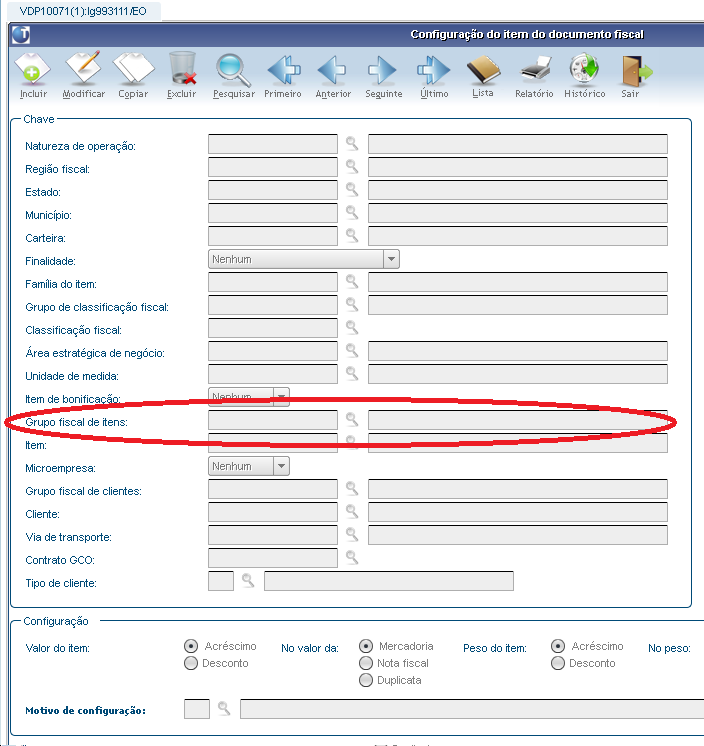Jump to Último record
This screenshot has height=746, width=704.
tap(433, 70)
